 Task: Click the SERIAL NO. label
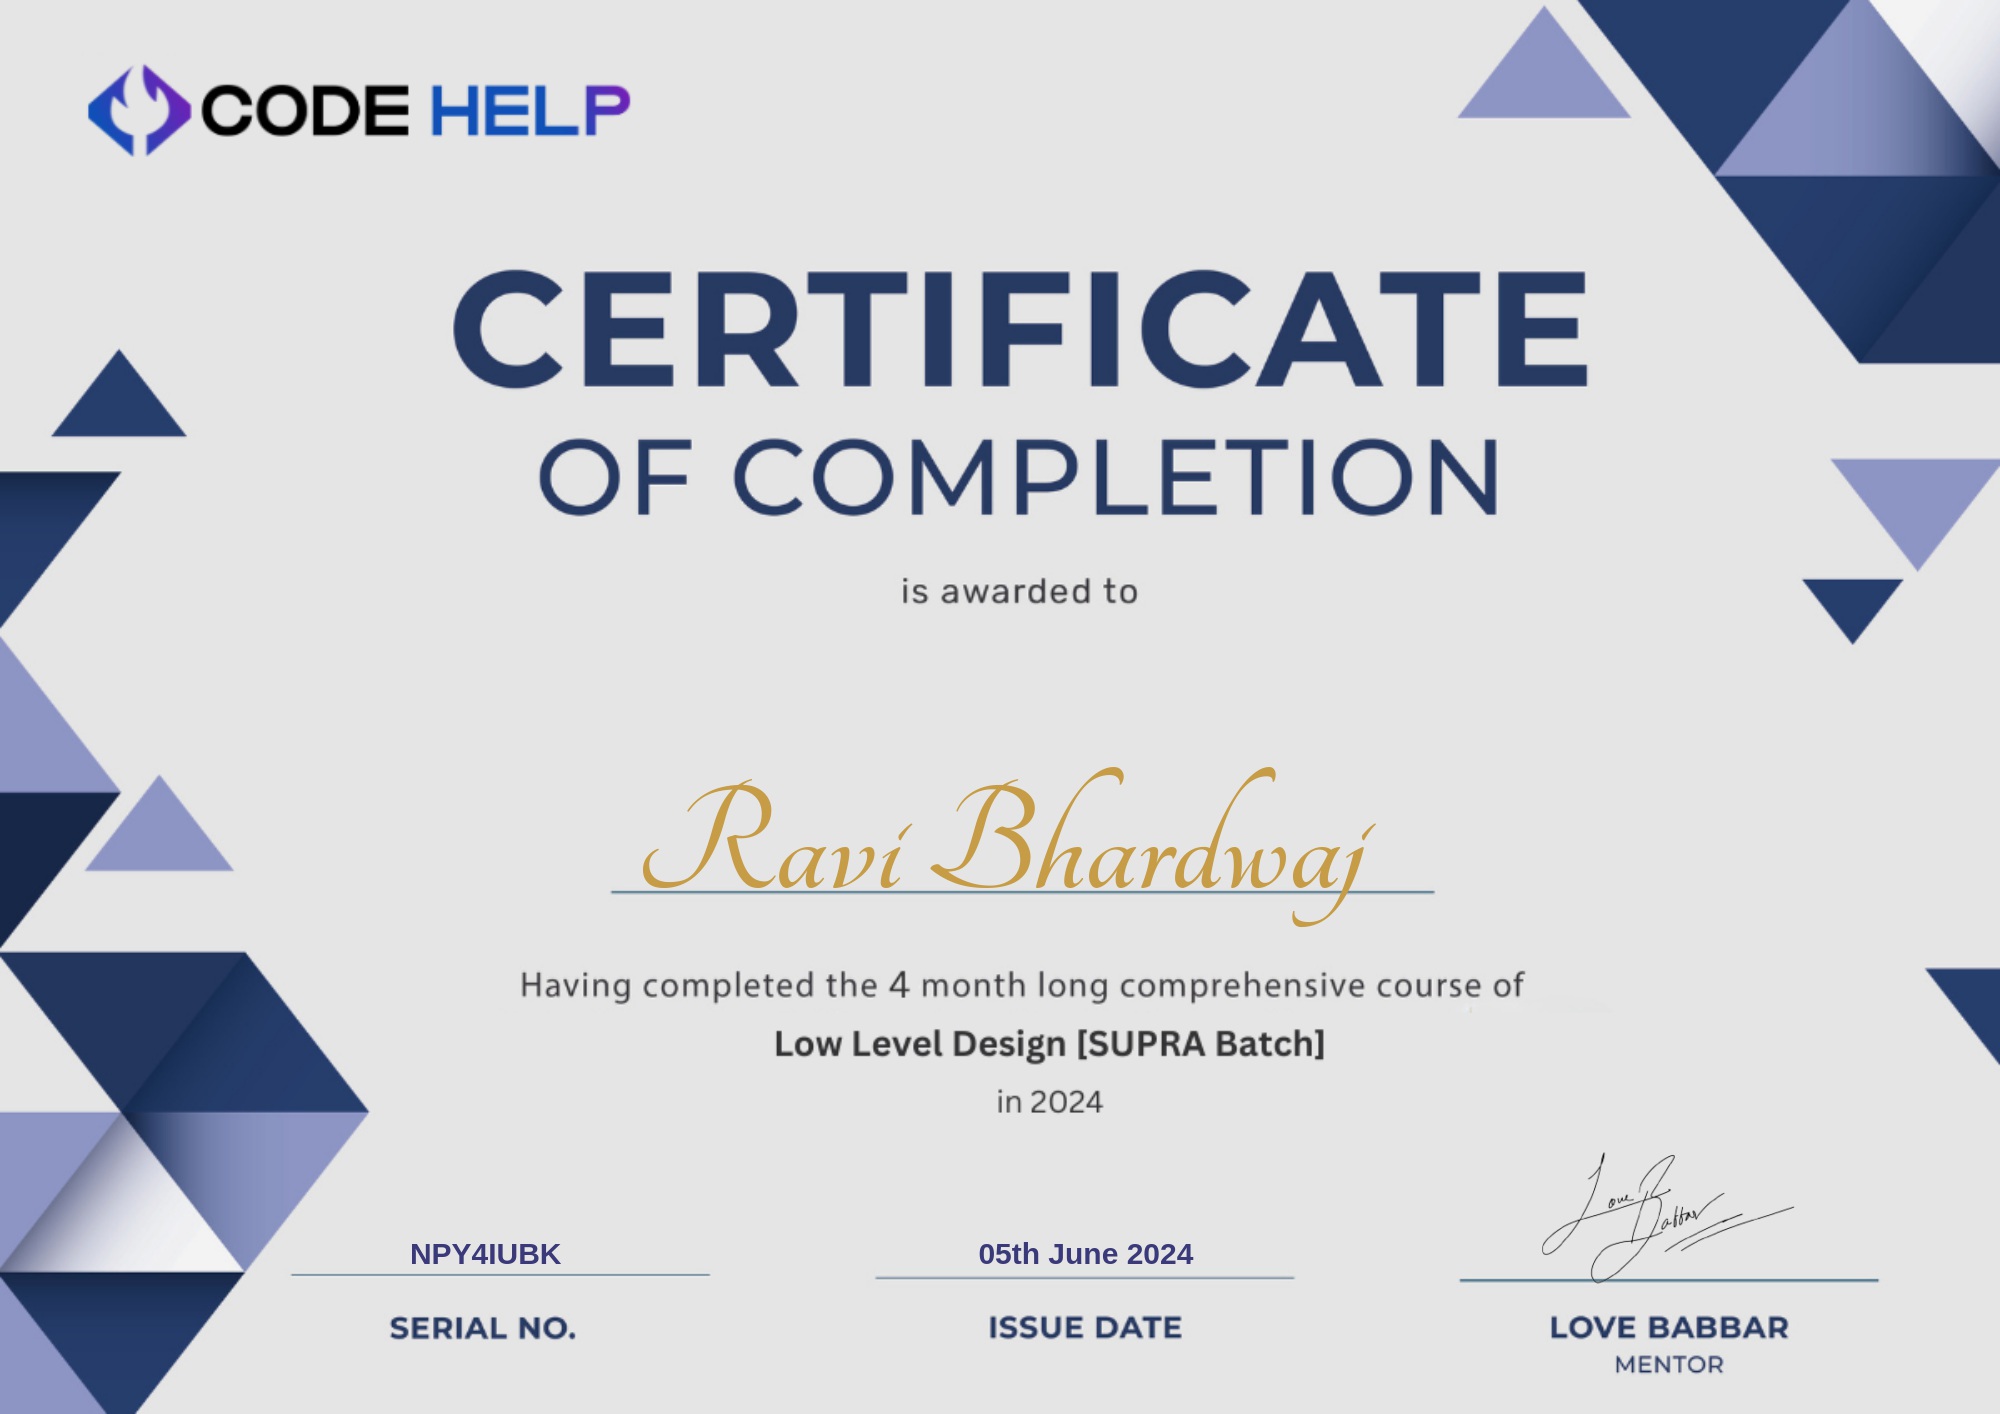pyautogui.click(x=483, y=1328)
